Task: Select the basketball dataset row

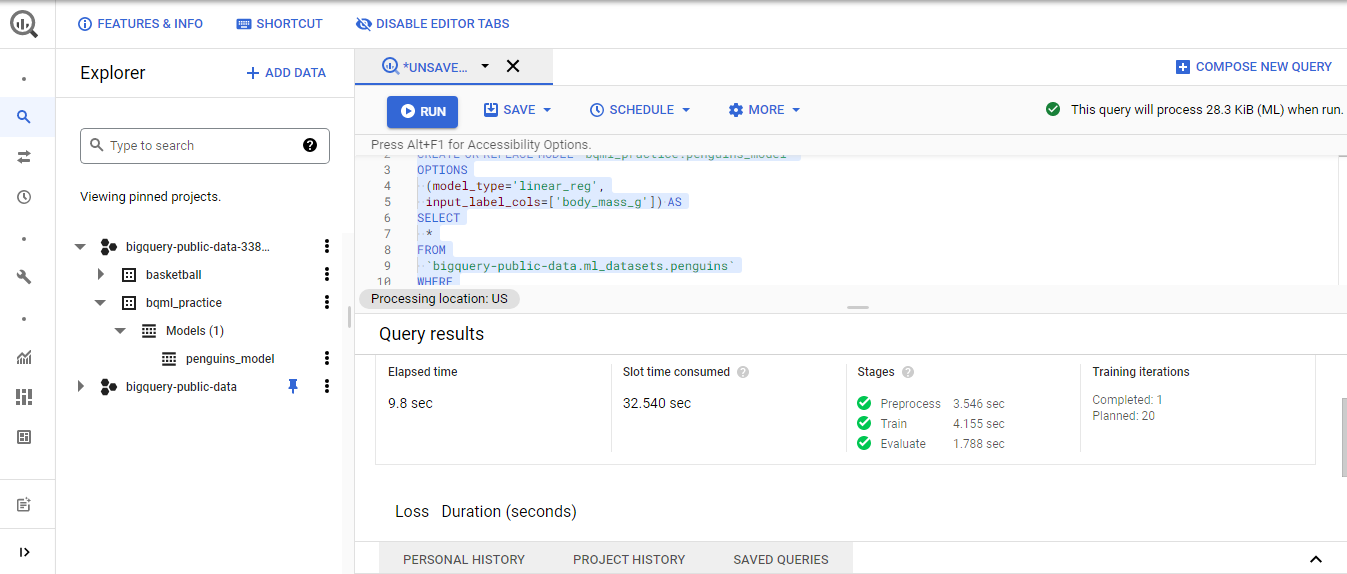Action: (x=173, y=274)
